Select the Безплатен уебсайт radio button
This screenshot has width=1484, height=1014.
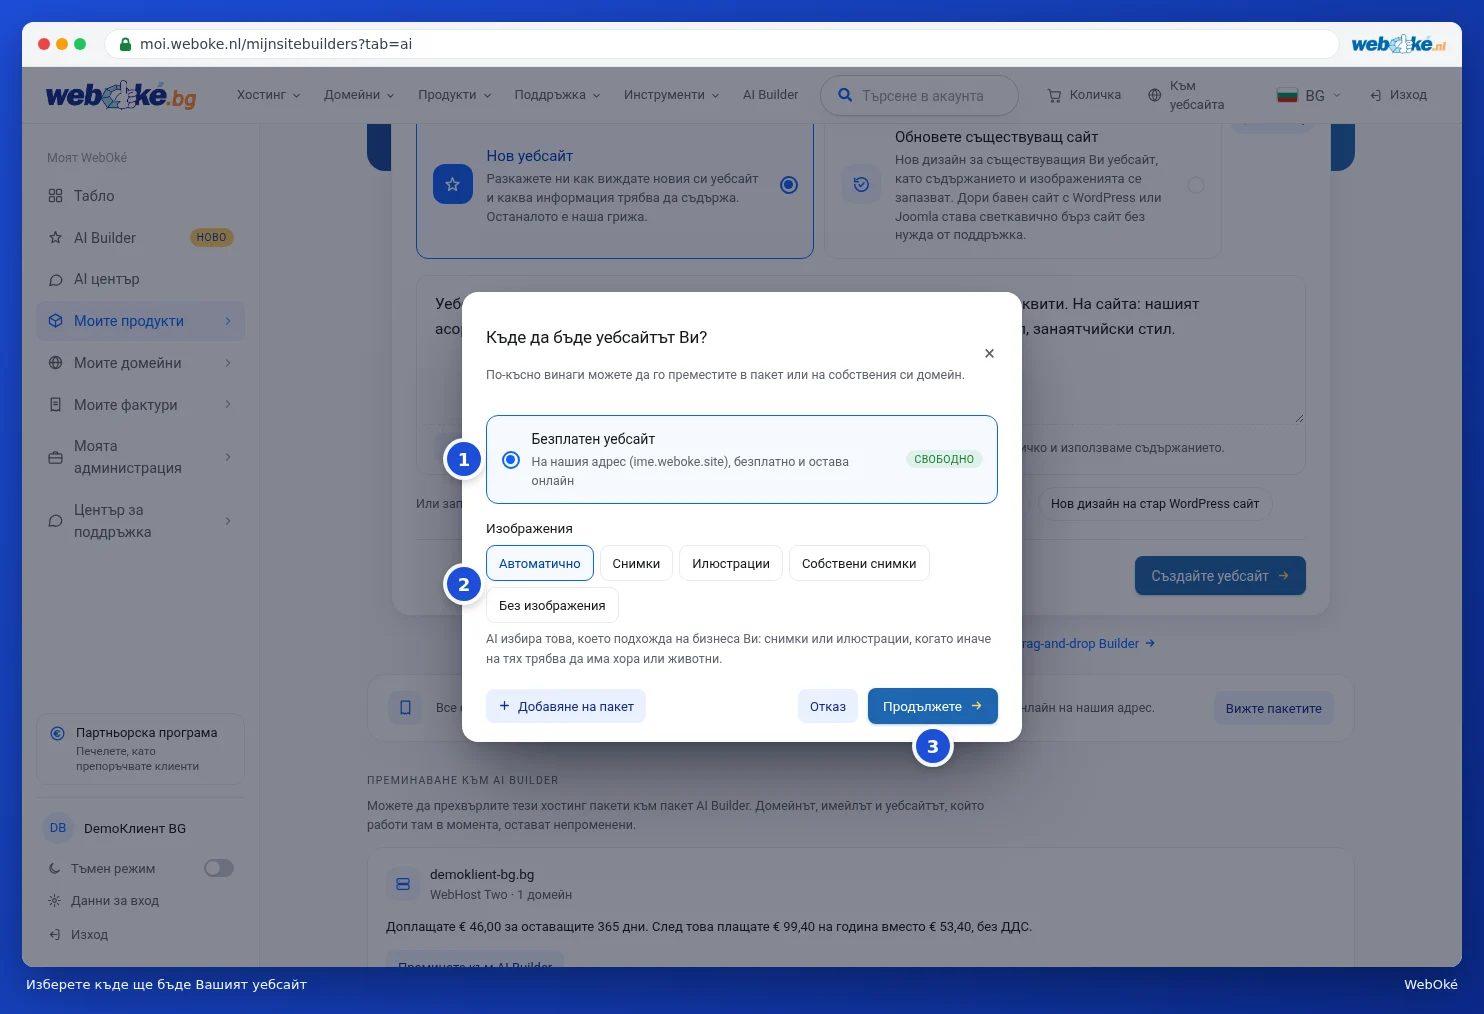[x=511, y=460]
